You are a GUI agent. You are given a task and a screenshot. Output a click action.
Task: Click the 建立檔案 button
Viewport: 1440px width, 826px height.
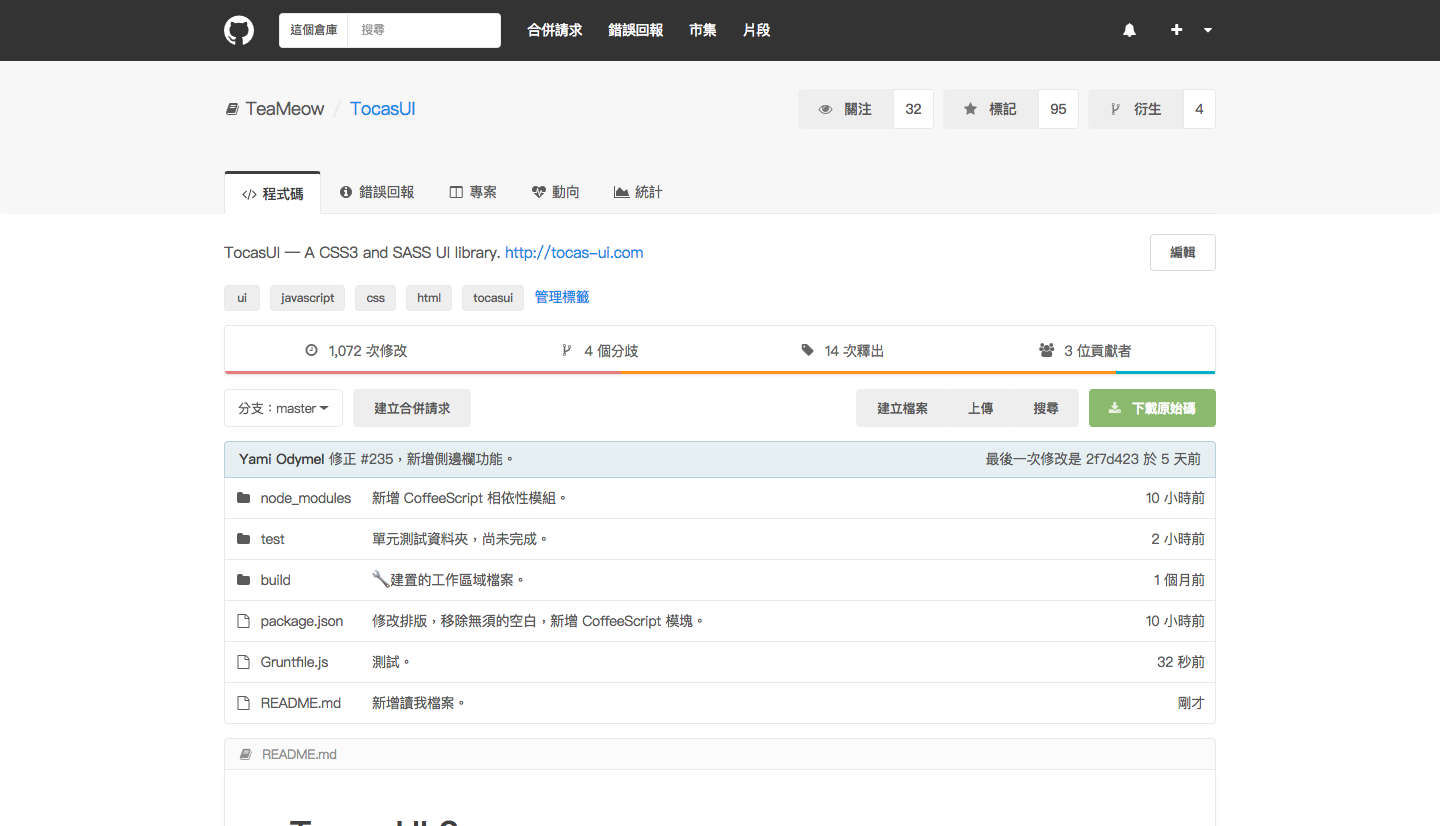point(903,408)
